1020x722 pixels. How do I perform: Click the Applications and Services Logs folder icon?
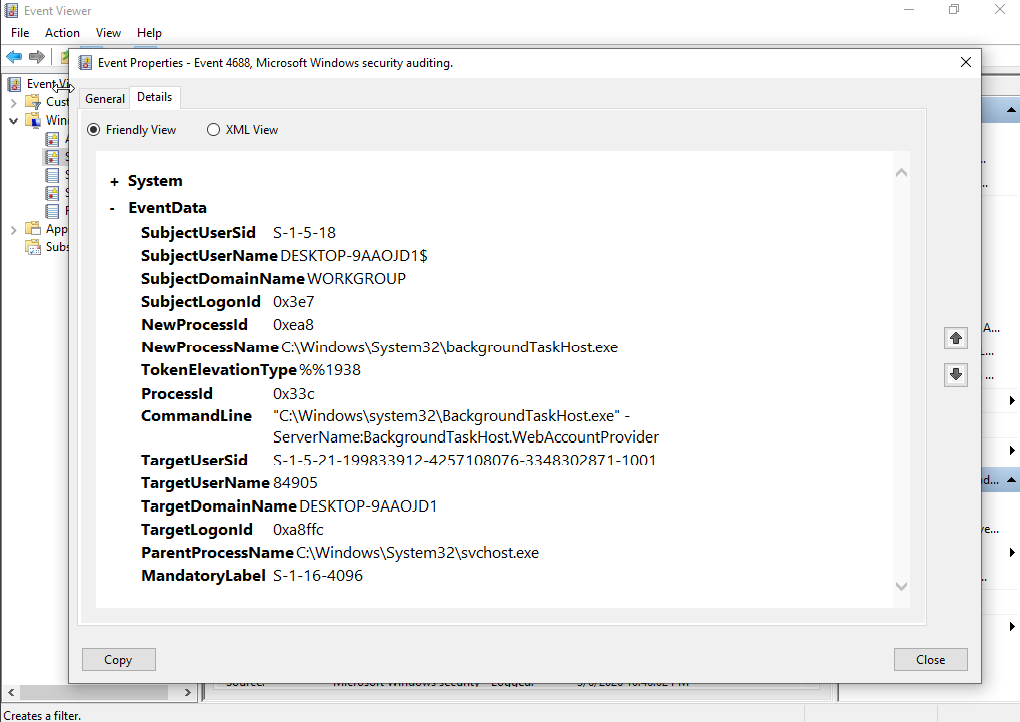[x=33, y=228]
